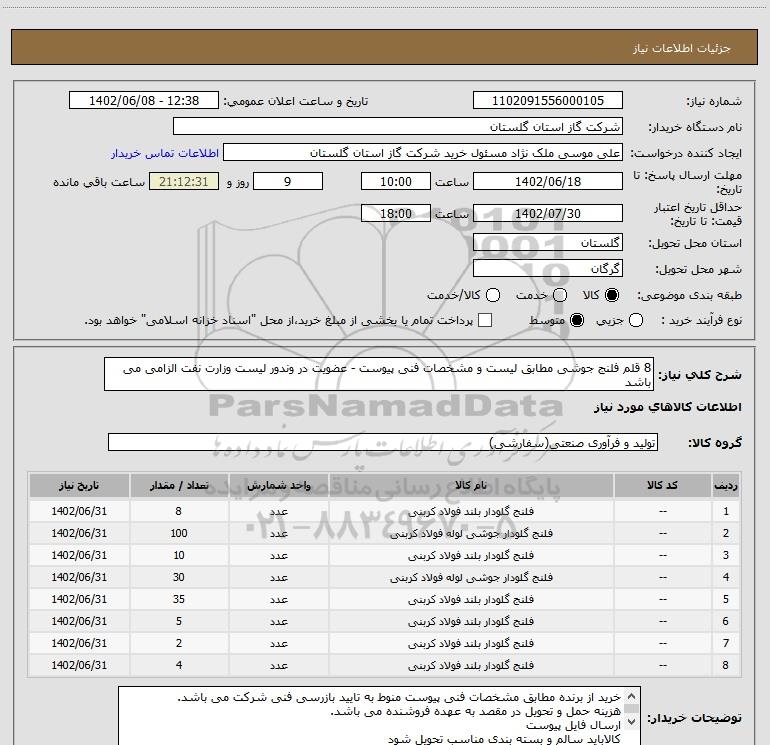Click the response deadline time 10:00
Viewport: 770px width, 745px height.
coord(396,181)
